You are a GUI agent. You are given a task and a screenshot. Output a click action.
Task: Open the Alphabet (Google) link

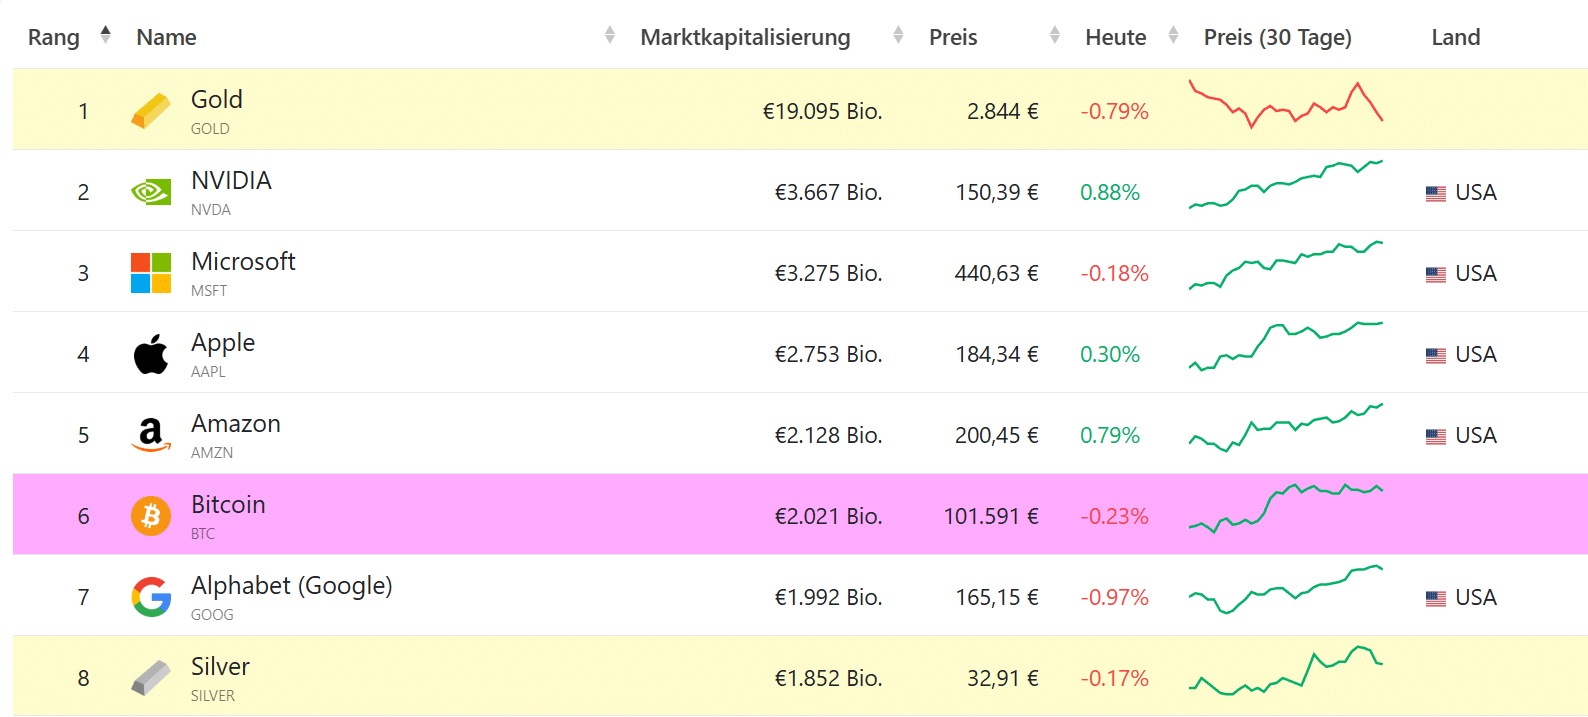(x=291, y=585)
